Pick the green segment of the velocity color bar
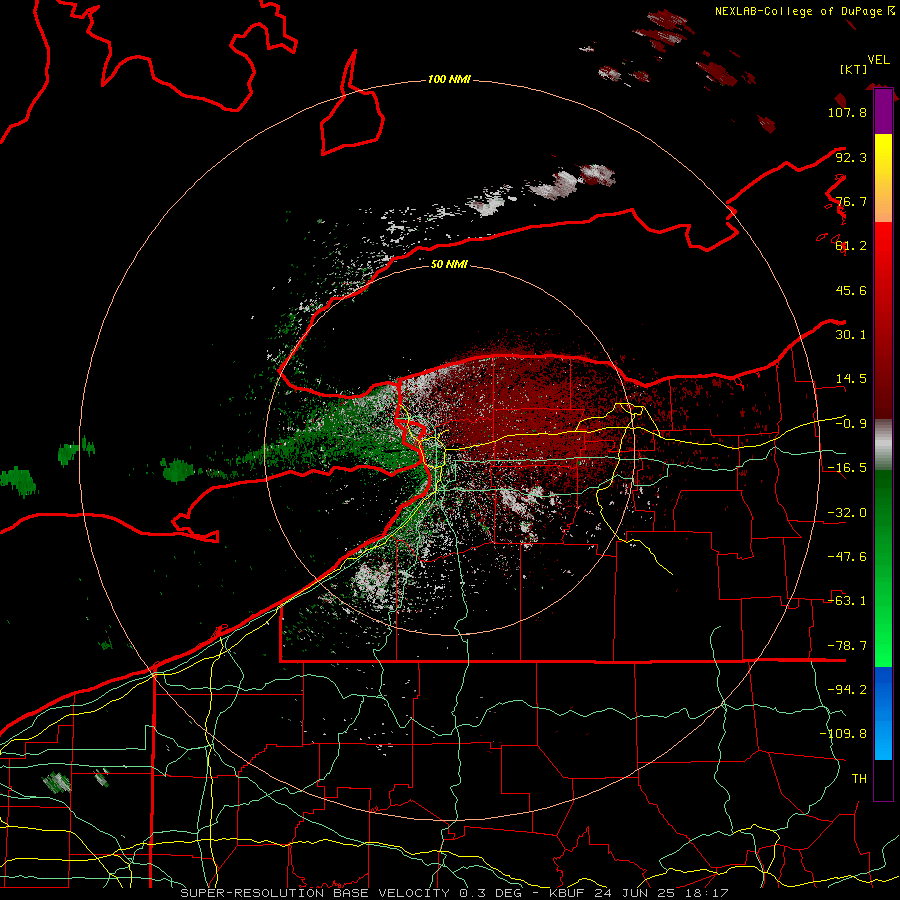The height and width of the screenshot is (900, 900). (x=883, y=568)
